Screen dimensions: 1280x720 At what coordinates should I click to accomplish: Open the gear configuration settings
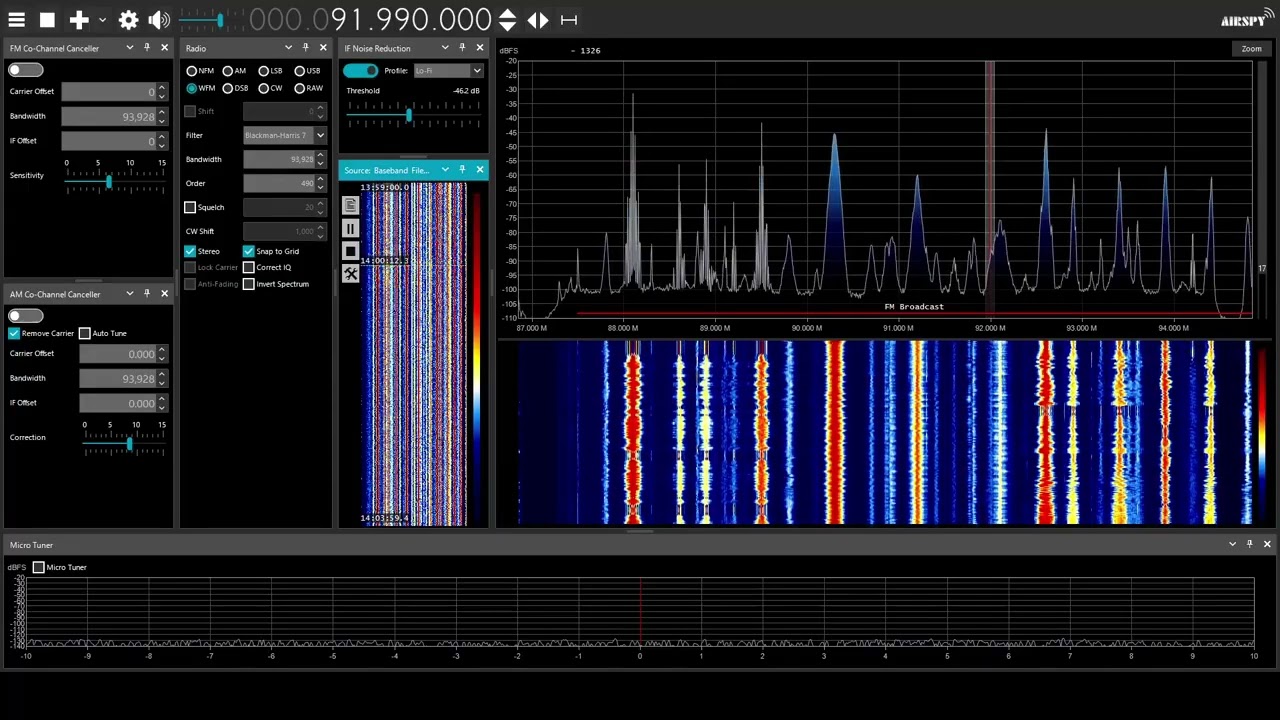pyautogui.click(x=128, y=20)
